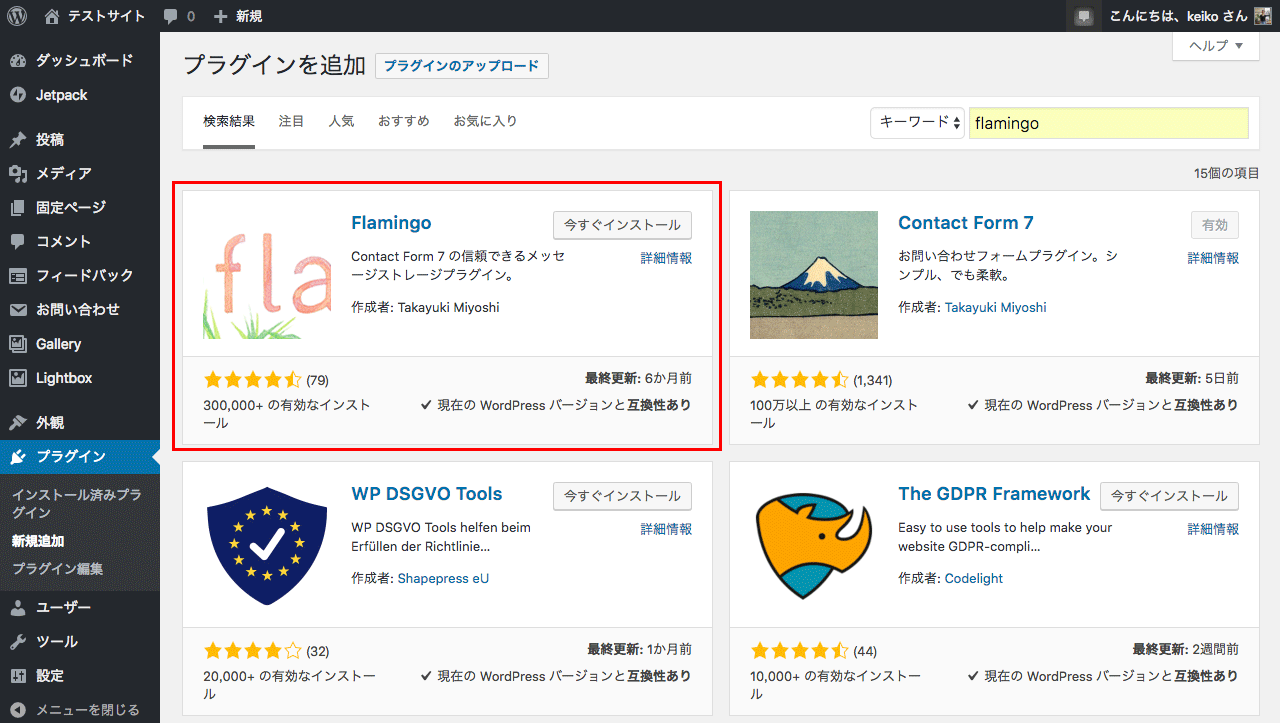Open インストール済みプラグイン submenu item
This screenshot has height=723, width=1280.
coord(76,504)
